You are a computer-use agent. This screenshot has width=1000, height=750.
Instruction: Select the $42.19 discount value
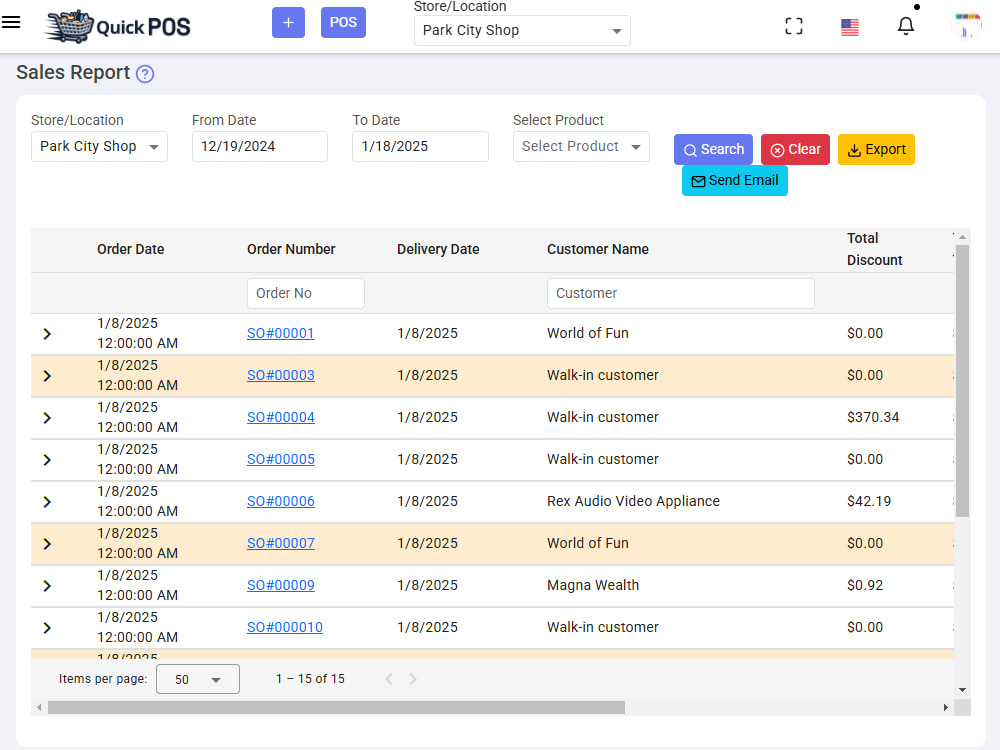tap(869, 502)
